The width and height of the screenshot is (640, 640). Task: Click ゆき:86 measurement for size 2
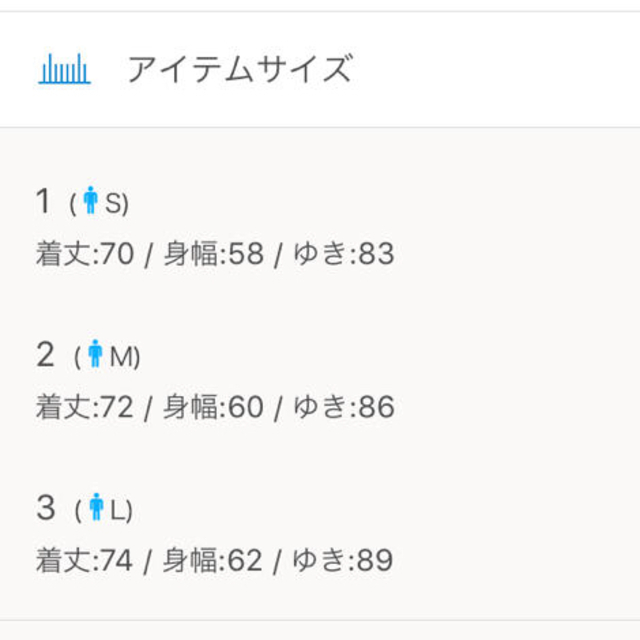point(344,407)
